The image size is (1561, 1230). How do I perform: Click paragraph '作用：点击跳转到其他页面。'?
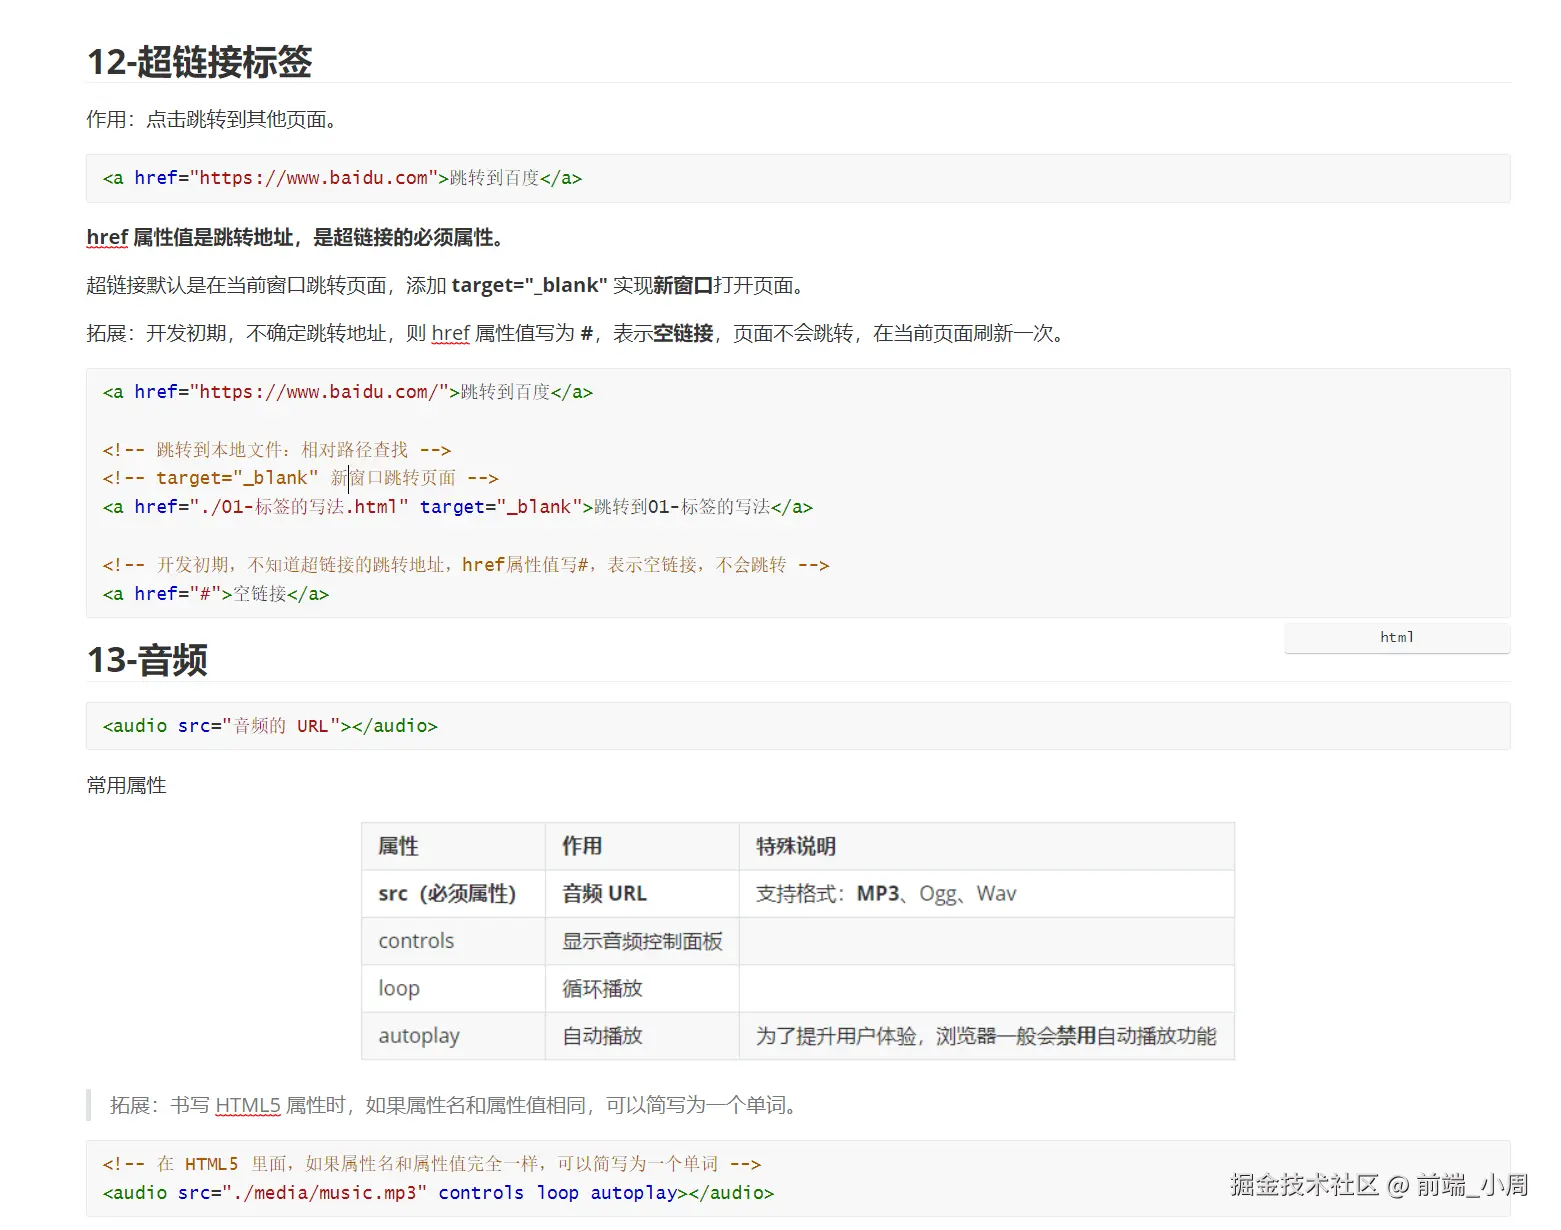pyautogui.click(x=216, y=119)
